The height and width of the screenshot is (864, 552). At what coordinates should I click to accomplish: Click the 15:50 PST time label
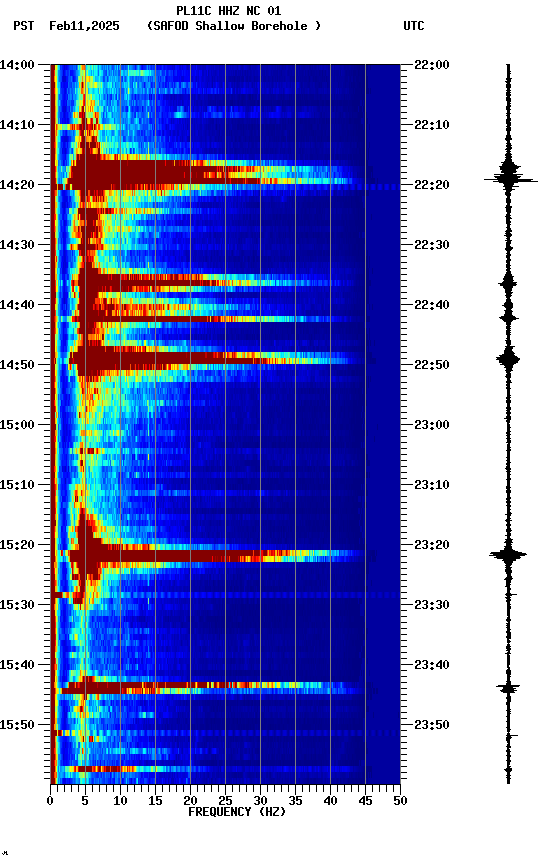[x=17, y=725]
